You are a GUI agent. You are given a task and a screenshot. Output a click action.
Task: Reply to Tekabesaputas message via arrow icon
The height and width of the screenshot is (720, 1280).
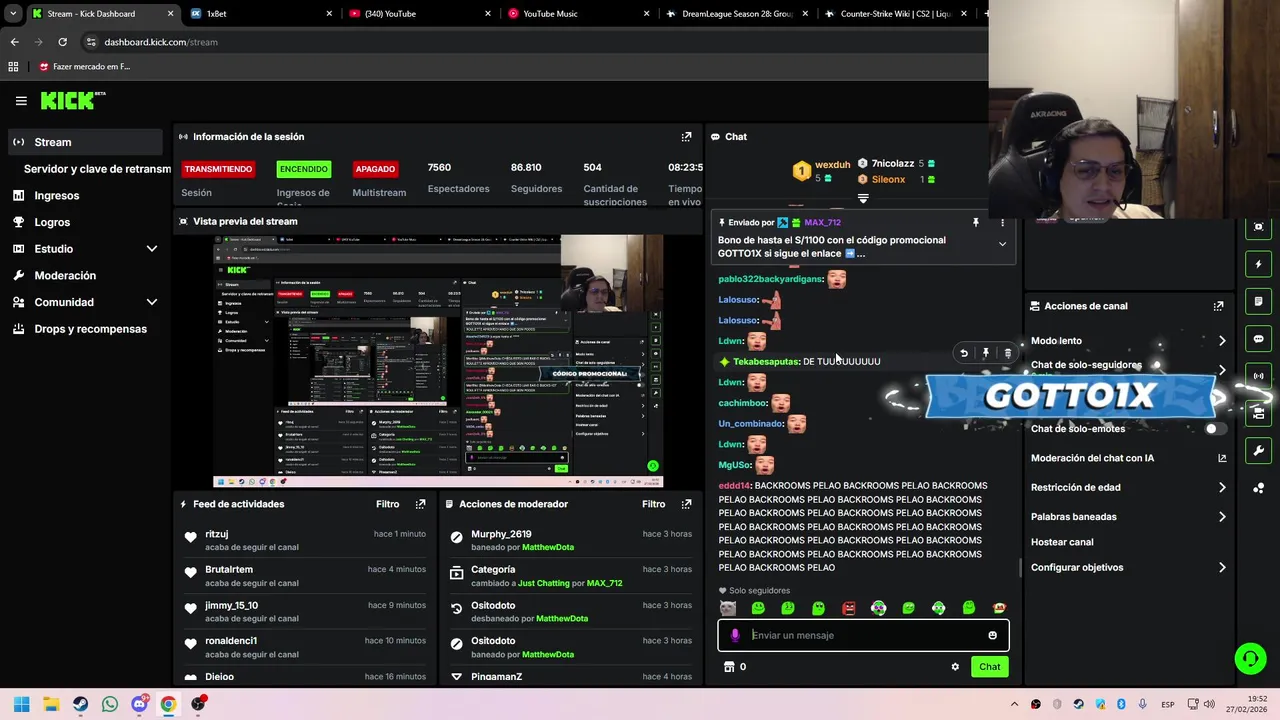point(964,353)
